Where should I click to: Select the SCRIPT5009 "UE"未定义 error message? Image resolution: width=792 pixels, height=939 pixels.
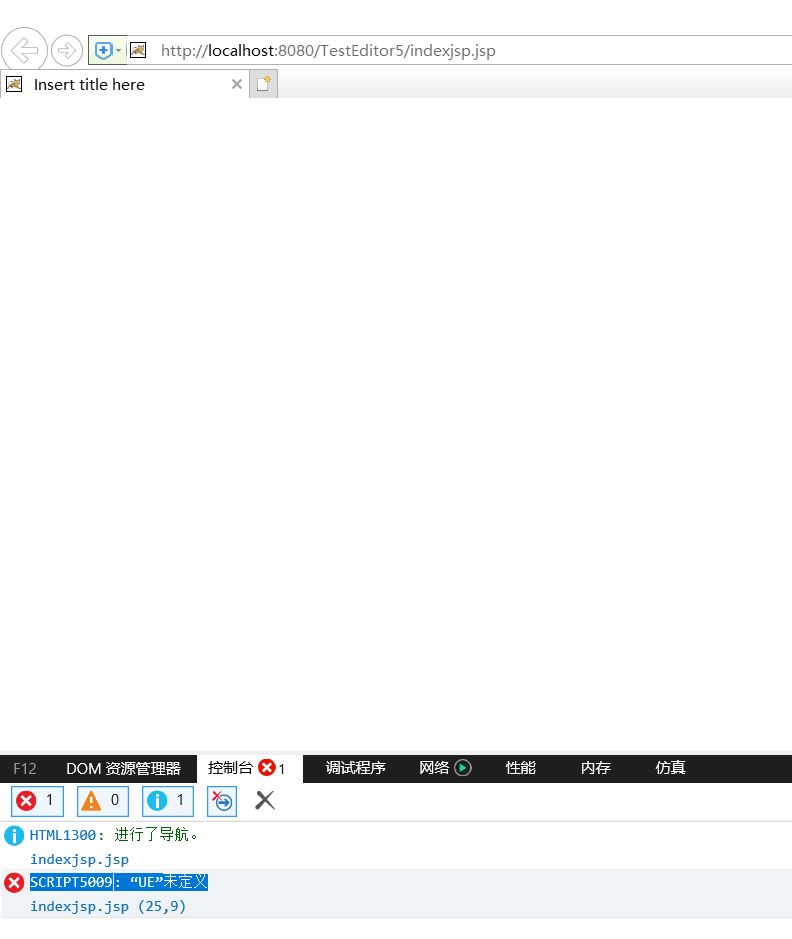(119, 882)
